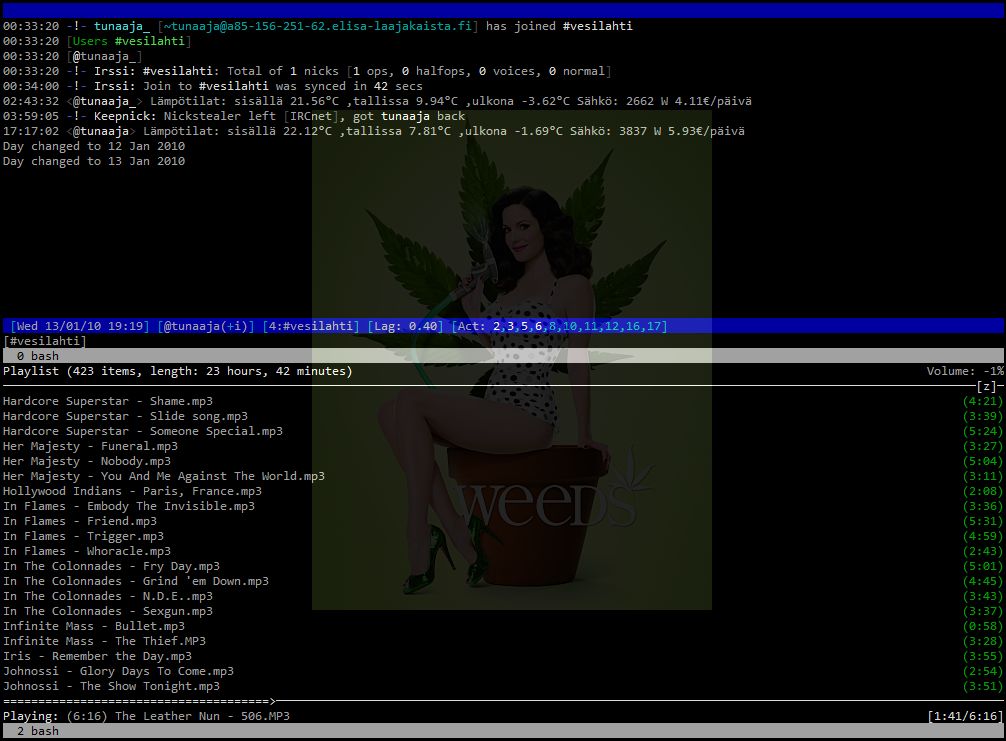Screen dimensions: 1006x741
Task: Select 'Her Majesty - Nobody.mp3' track
Action: pos(87,461)
